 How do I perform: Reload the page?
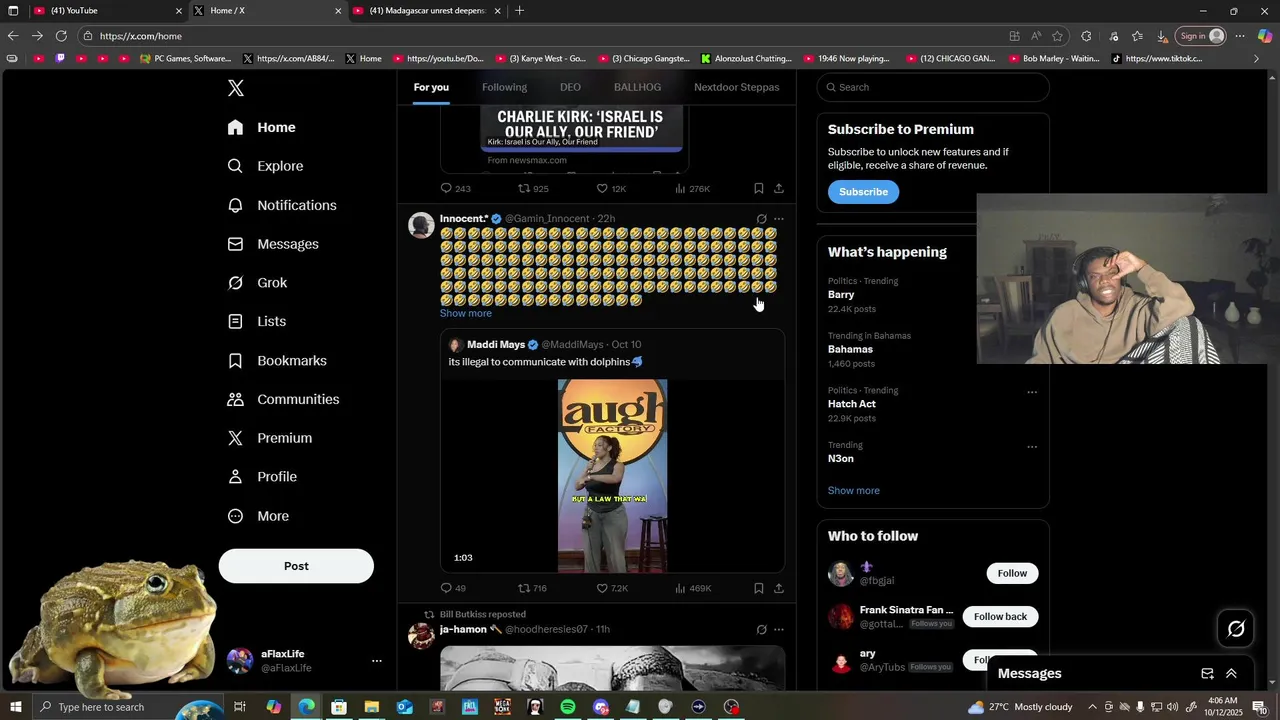[61, 36]
